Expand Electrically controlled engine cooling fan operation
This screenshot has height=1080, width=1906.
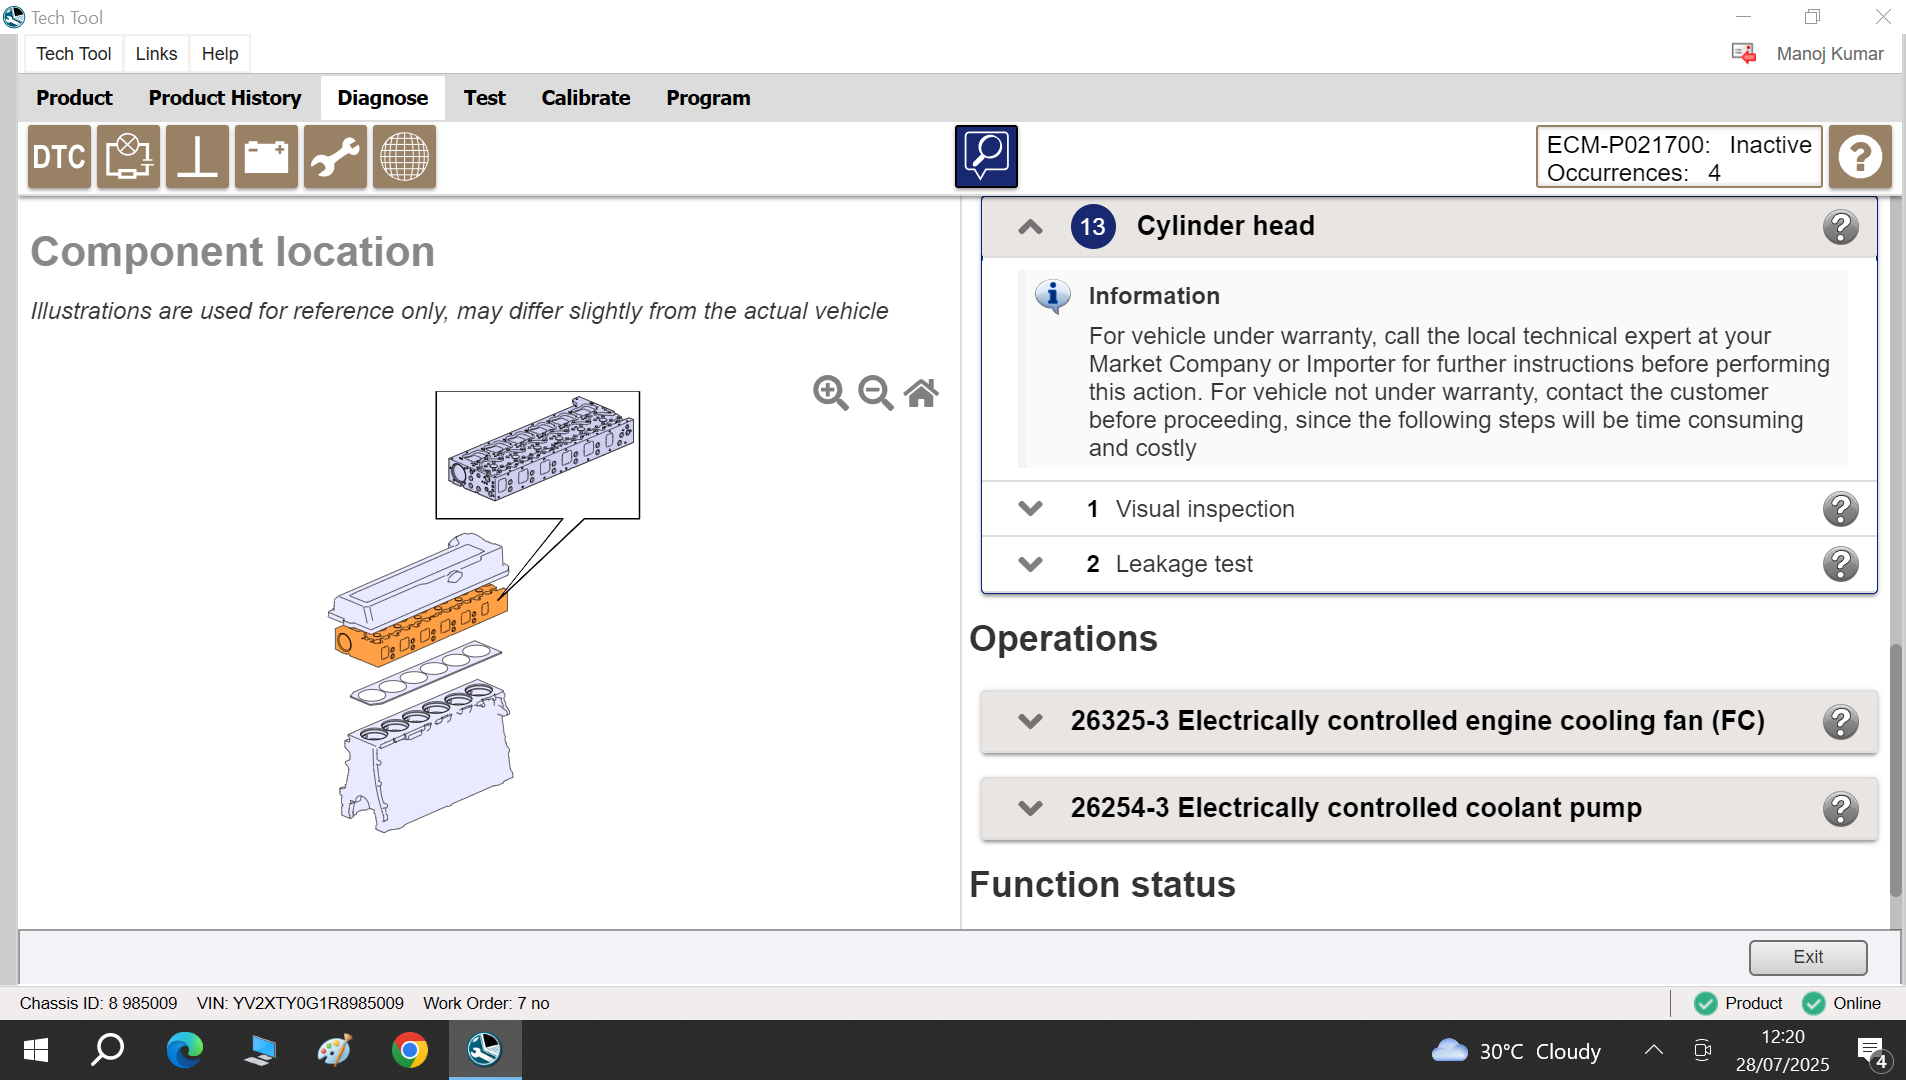click(x=1031, y=721)
